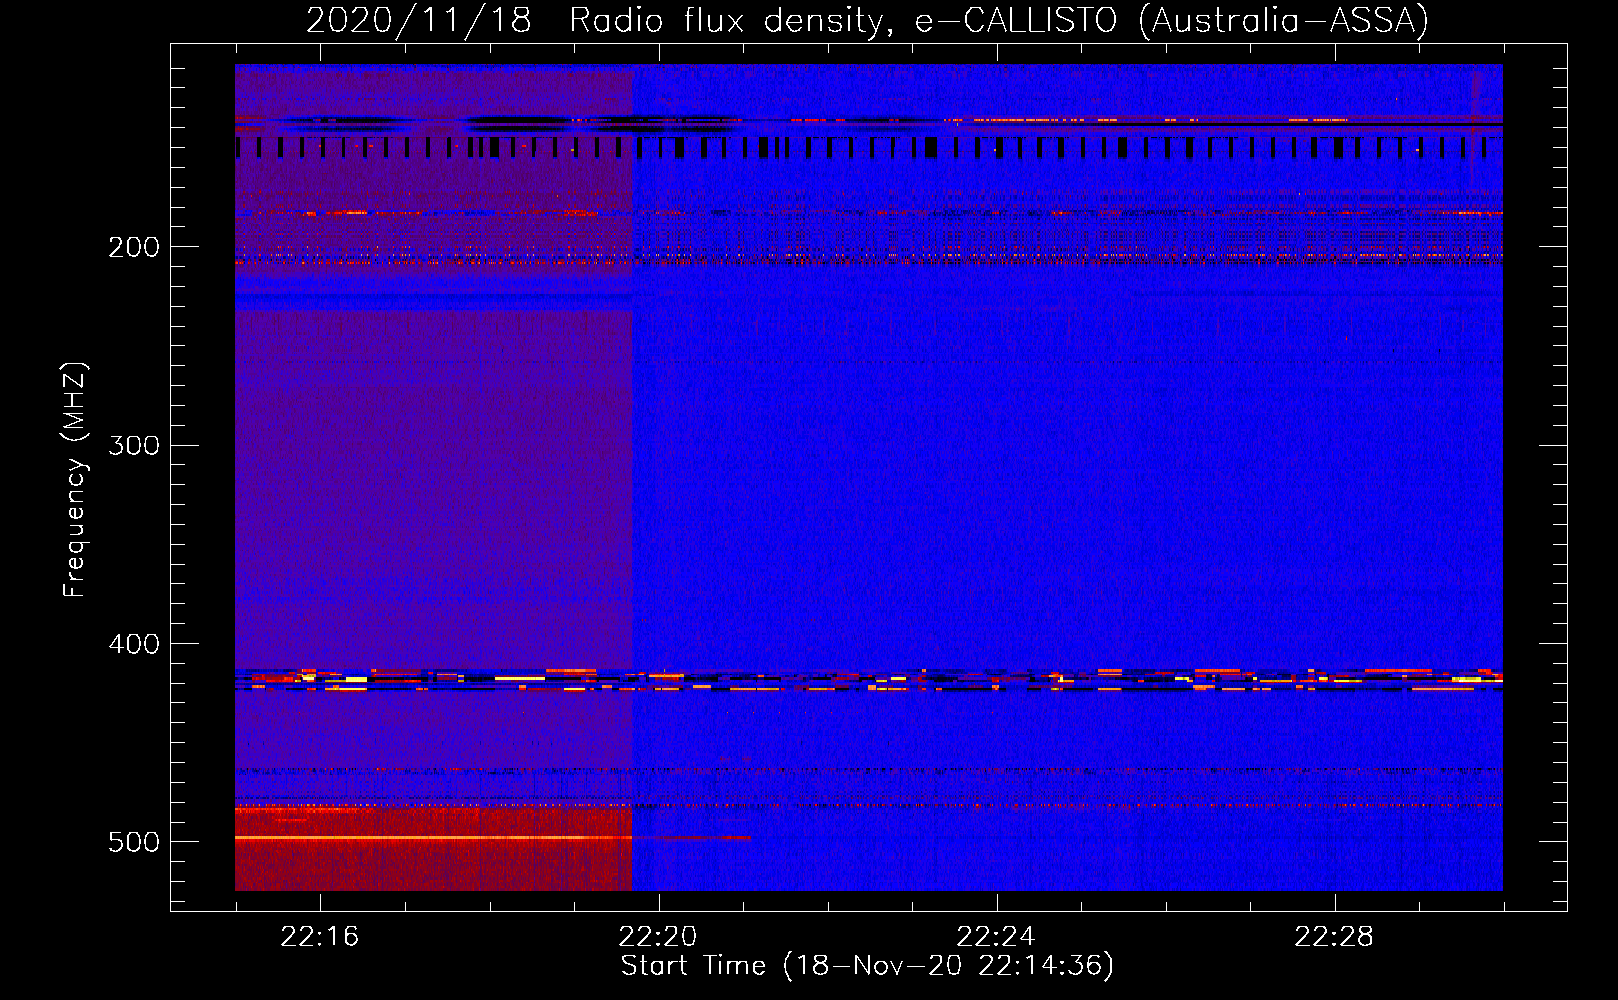Click the plot title "2020/11/18 Radio flux density, e-CALLISTO (Australia-ASSA)"

867,20
